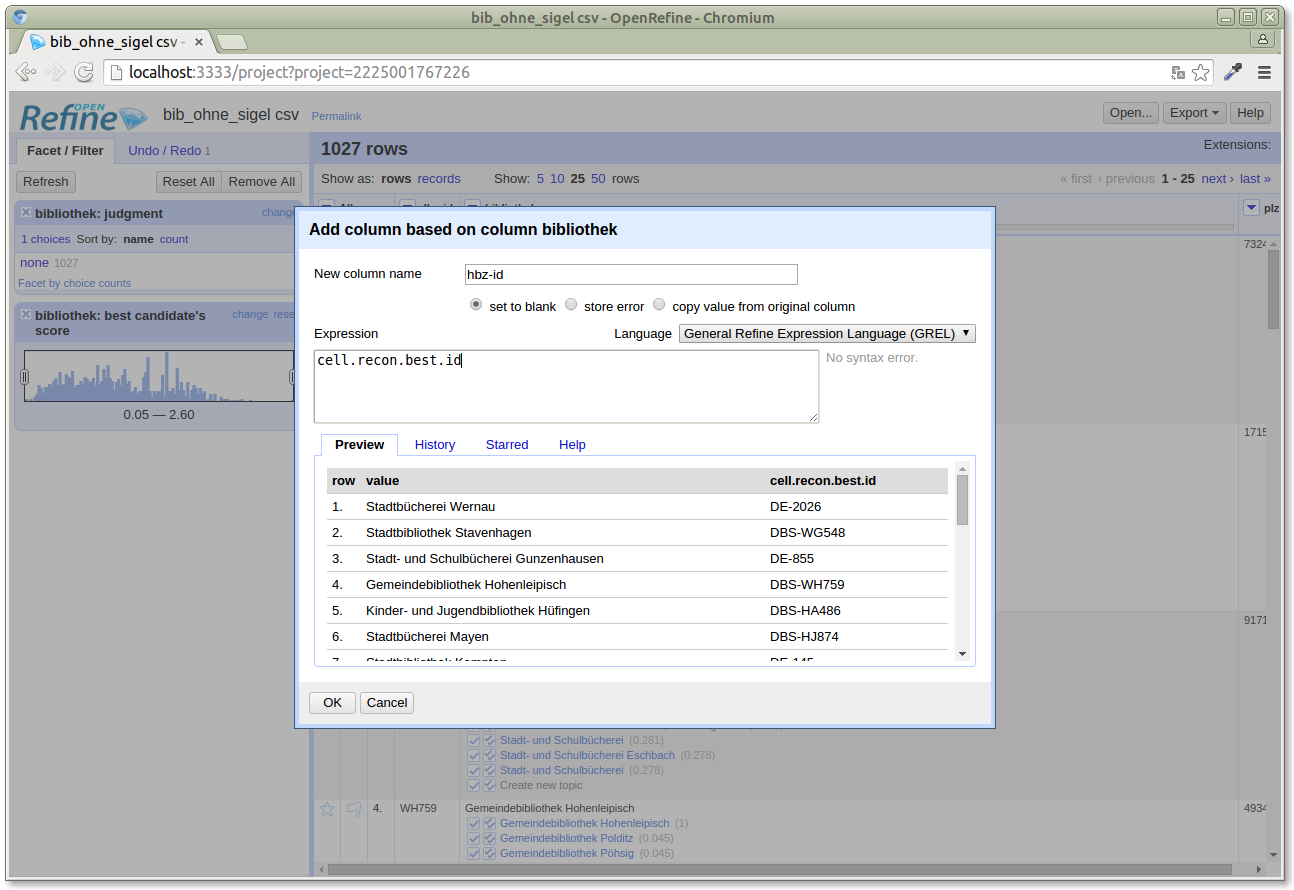
Task: Select 'copy value from original column'
Action: tap(659, 305)
